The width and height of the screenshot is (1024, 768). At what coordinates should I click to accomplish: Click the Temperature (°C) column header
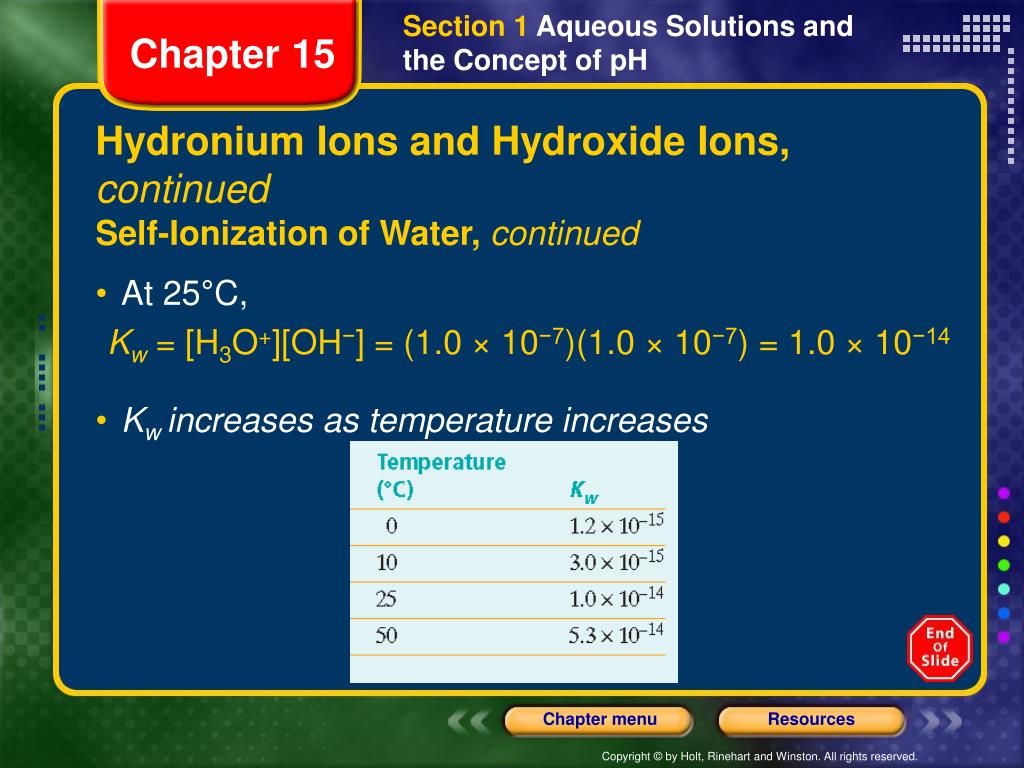pos(441,475)
